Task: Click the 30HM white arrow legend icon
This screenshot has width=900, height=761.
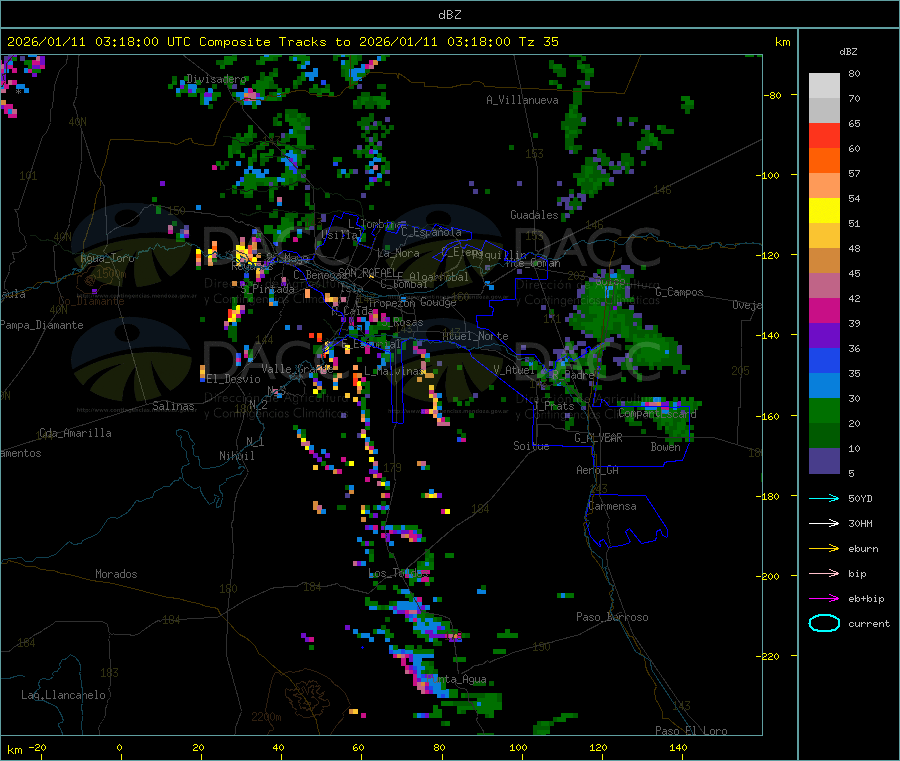Action: coord(824,523)
